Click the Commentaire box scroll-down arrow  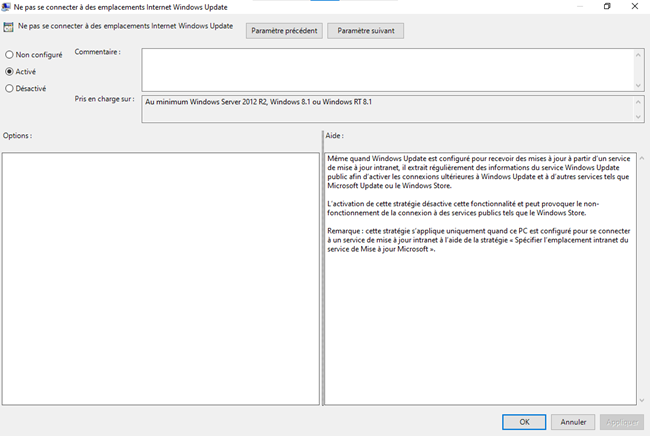point(638,85)
